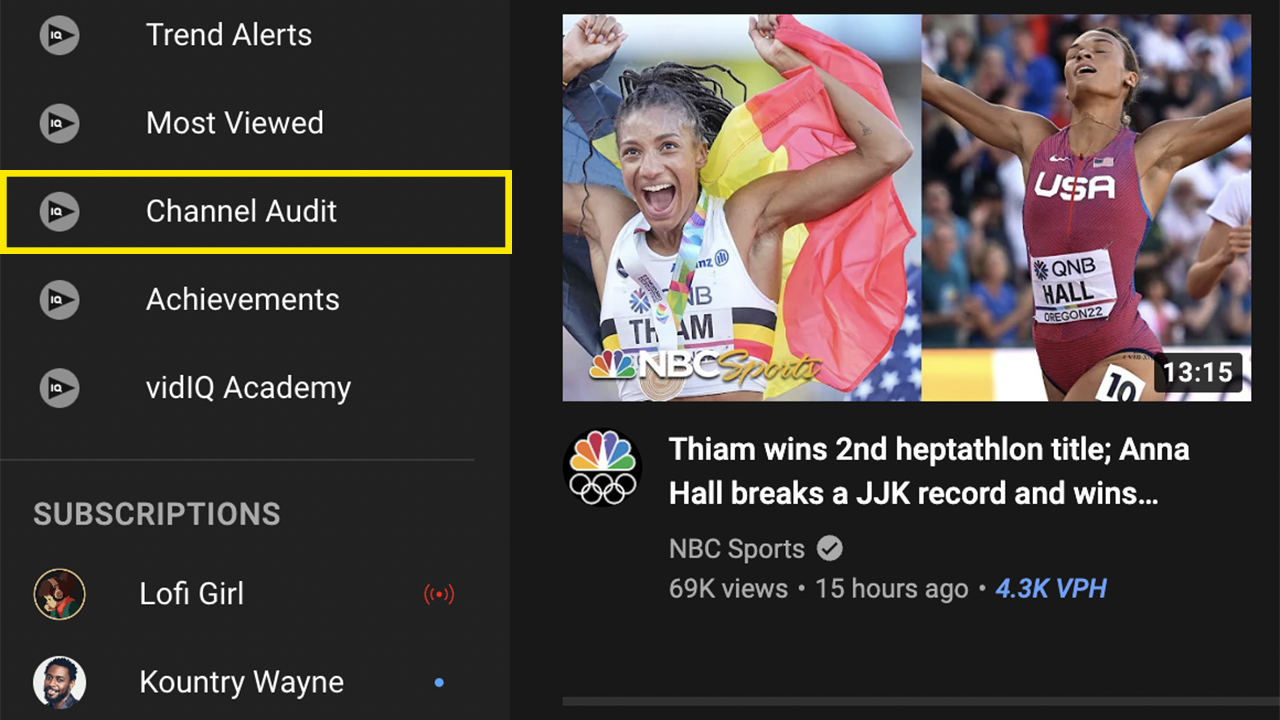
Task: Click the red live indicator beside Lofi Girl
Action: [x=439, y=595]
